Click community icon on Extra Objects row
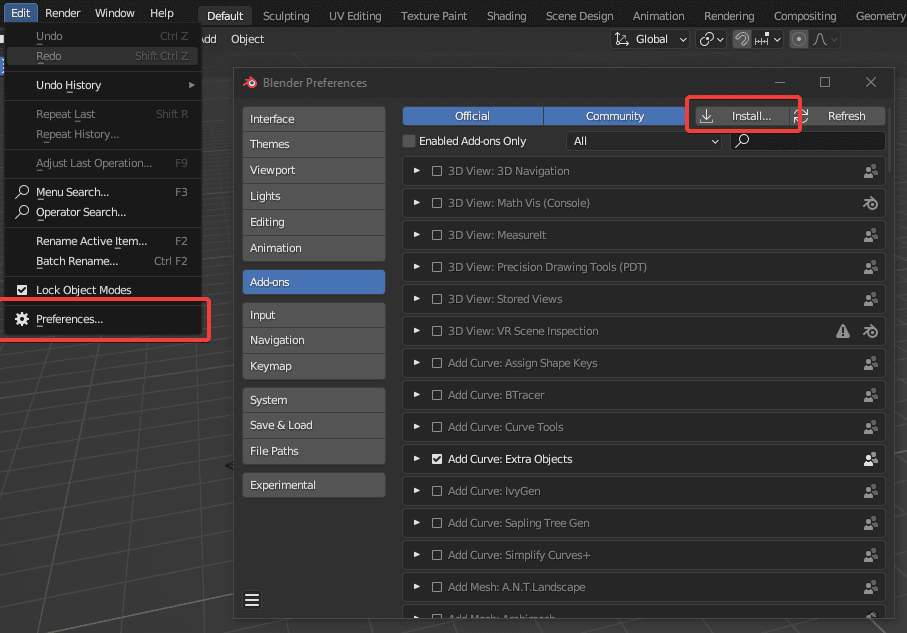 coord(870,459)
